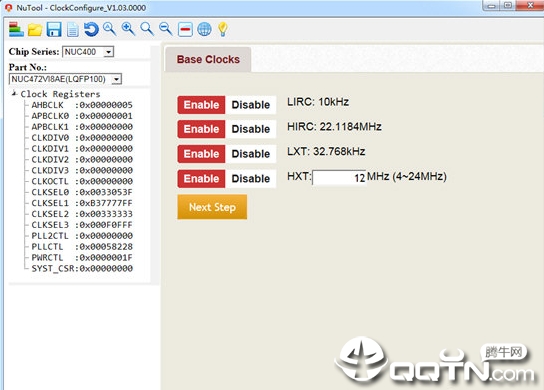Image resolution: width=544 pixels, height=390 pixels.
Task: Click the 'LXT: 32.768kHz' label
Action: pos(326,152)
